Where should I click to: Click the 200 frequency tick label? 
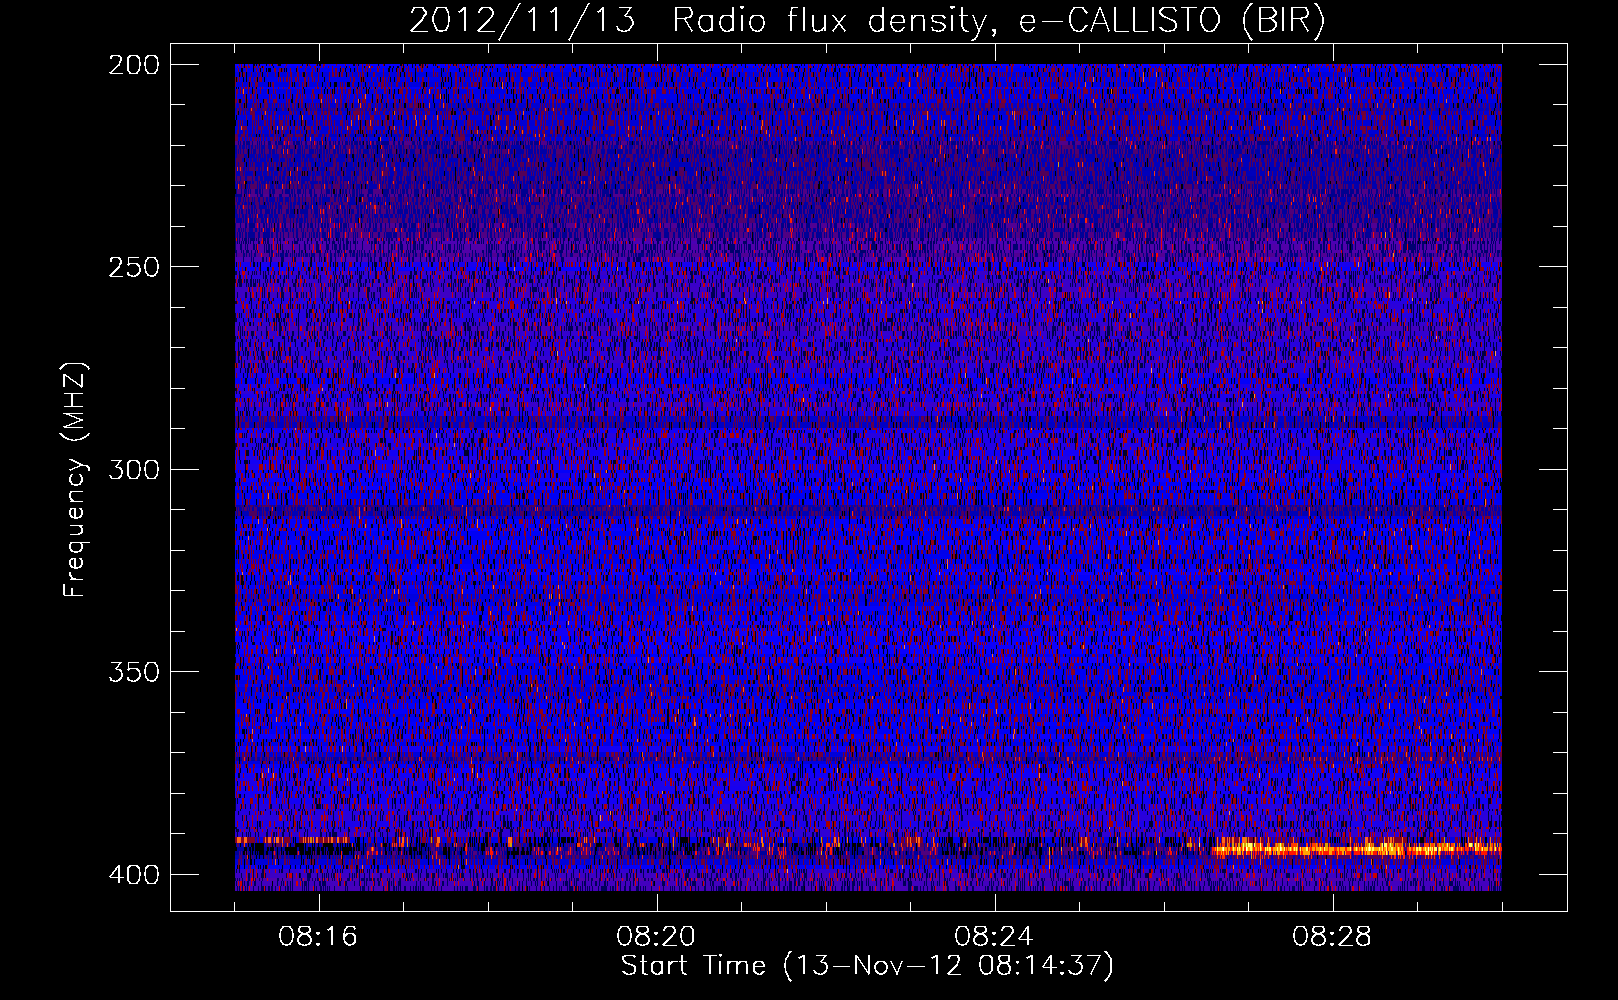click(x=133, y=64)
